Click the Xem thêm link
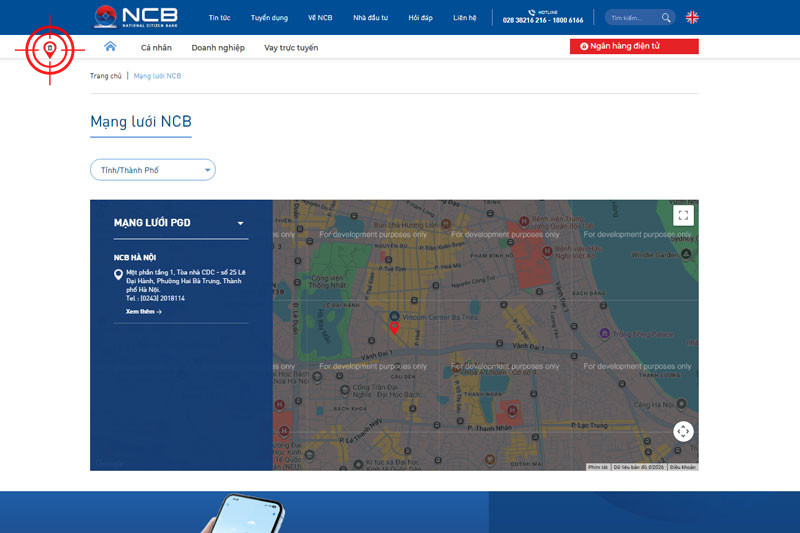Viewport: 800px width, 533px height. tap(143, 311)
